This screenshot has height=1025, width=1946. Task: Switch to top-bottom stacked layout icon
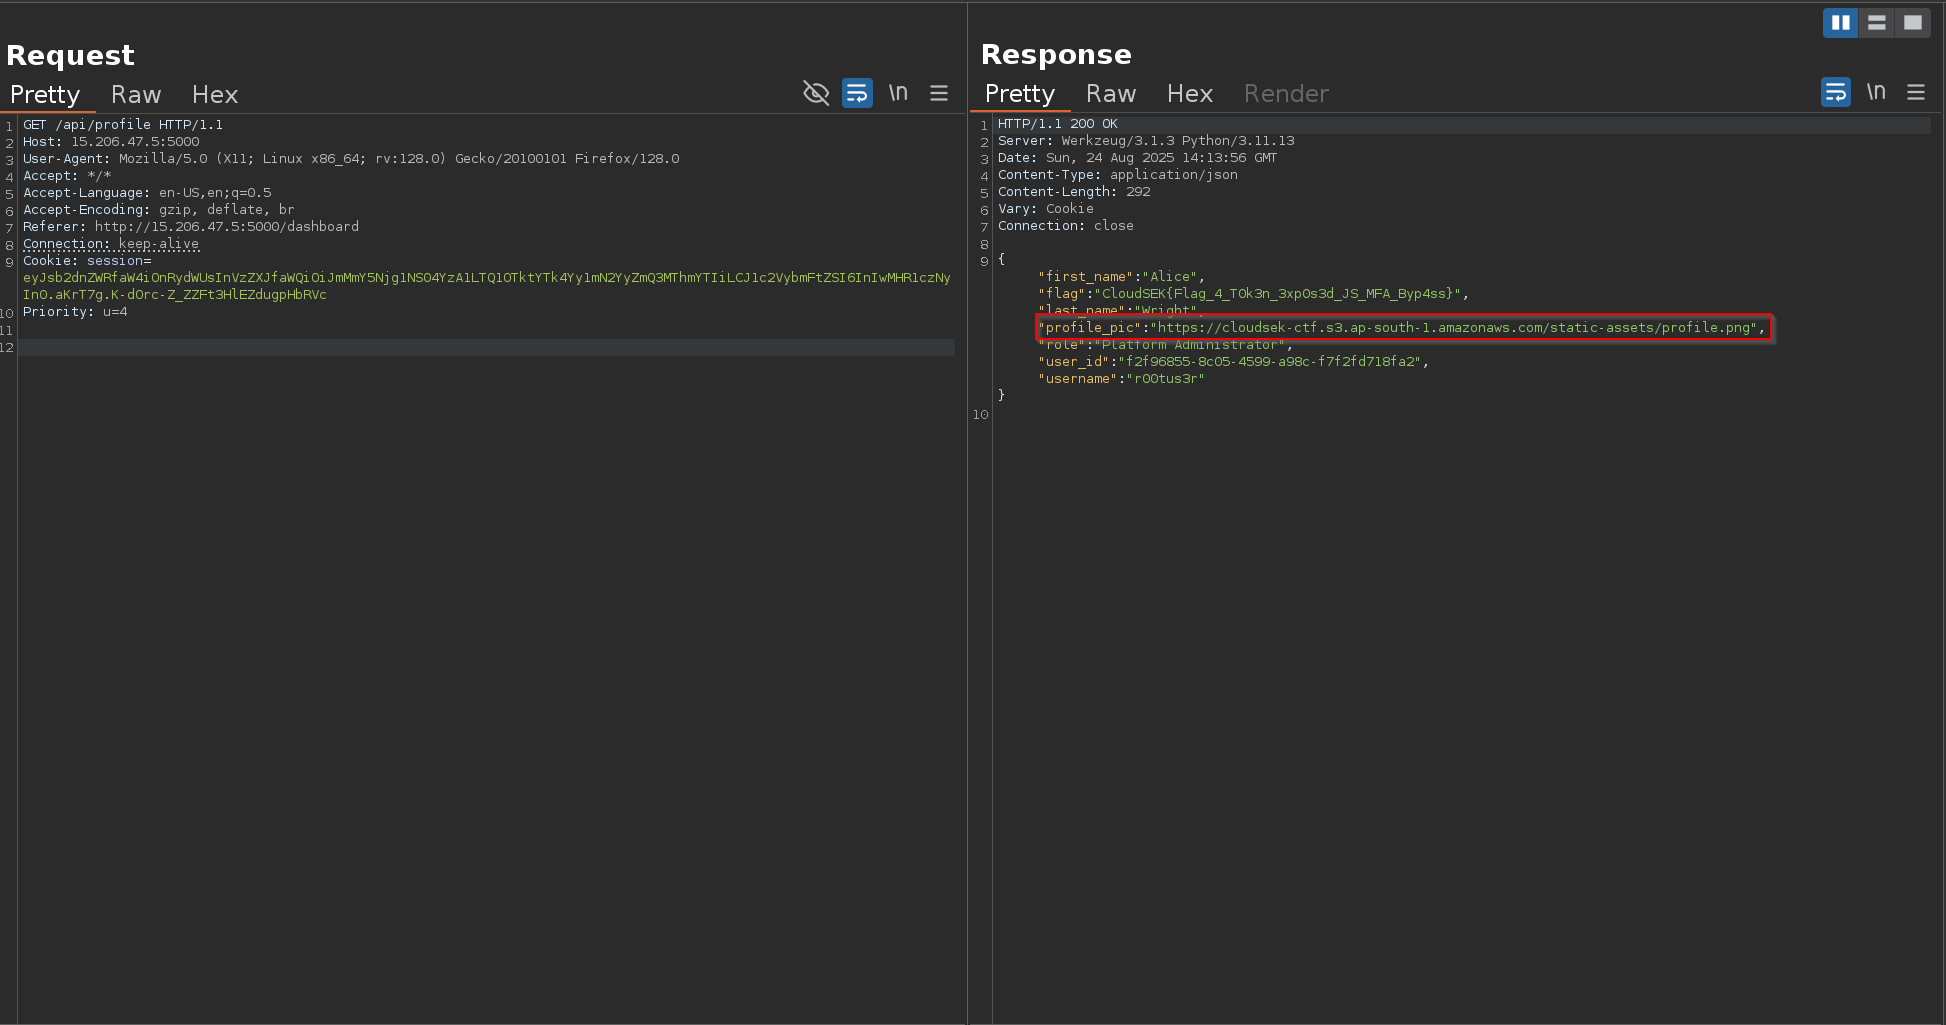coord(1877,23)
